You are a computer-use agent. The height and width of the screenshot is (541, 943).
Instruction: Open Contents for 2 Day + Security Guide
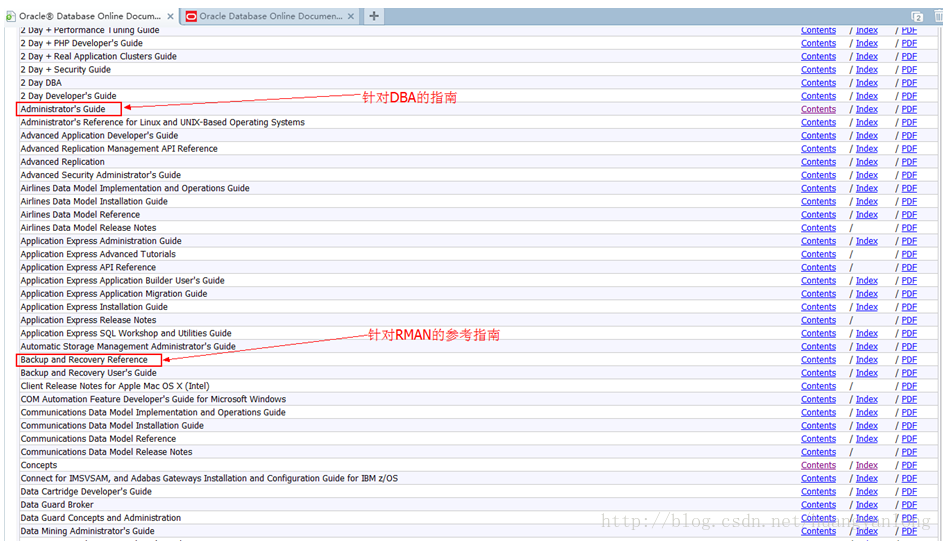coord(818,69)
